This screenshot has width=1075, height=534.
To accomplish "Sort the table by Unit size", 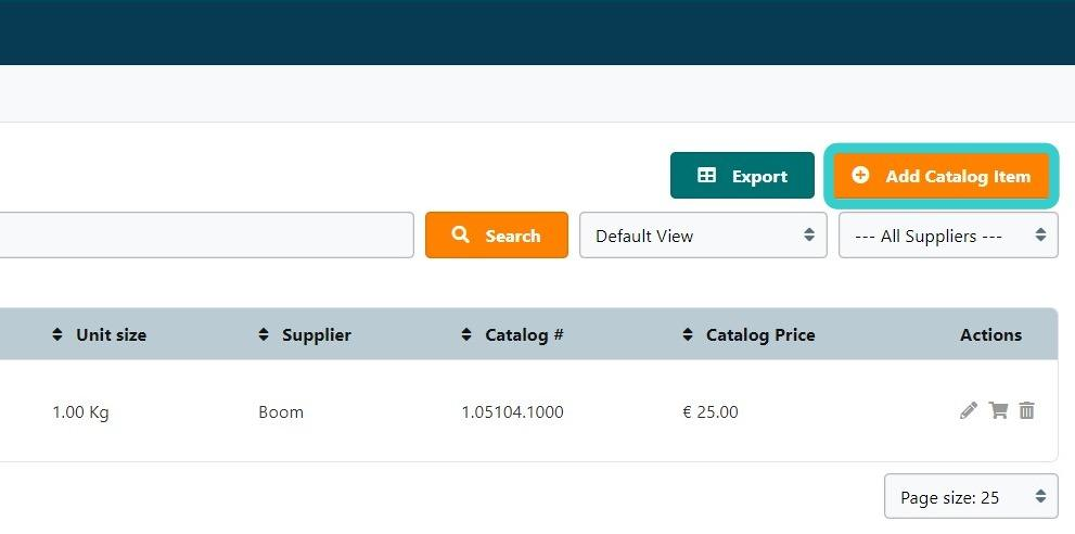I will (100, 335).
